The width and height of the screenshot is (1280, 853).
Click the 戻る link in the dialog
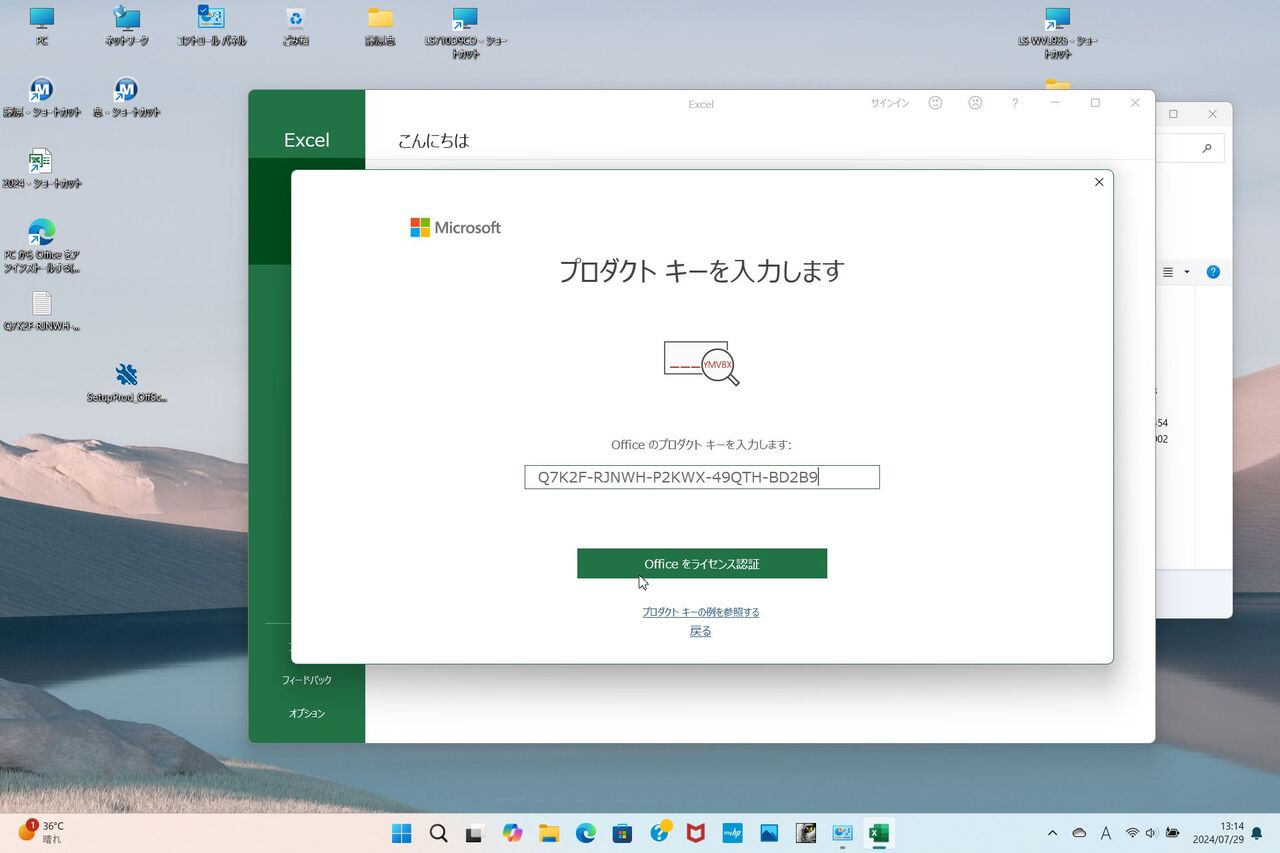click(700, 631)
